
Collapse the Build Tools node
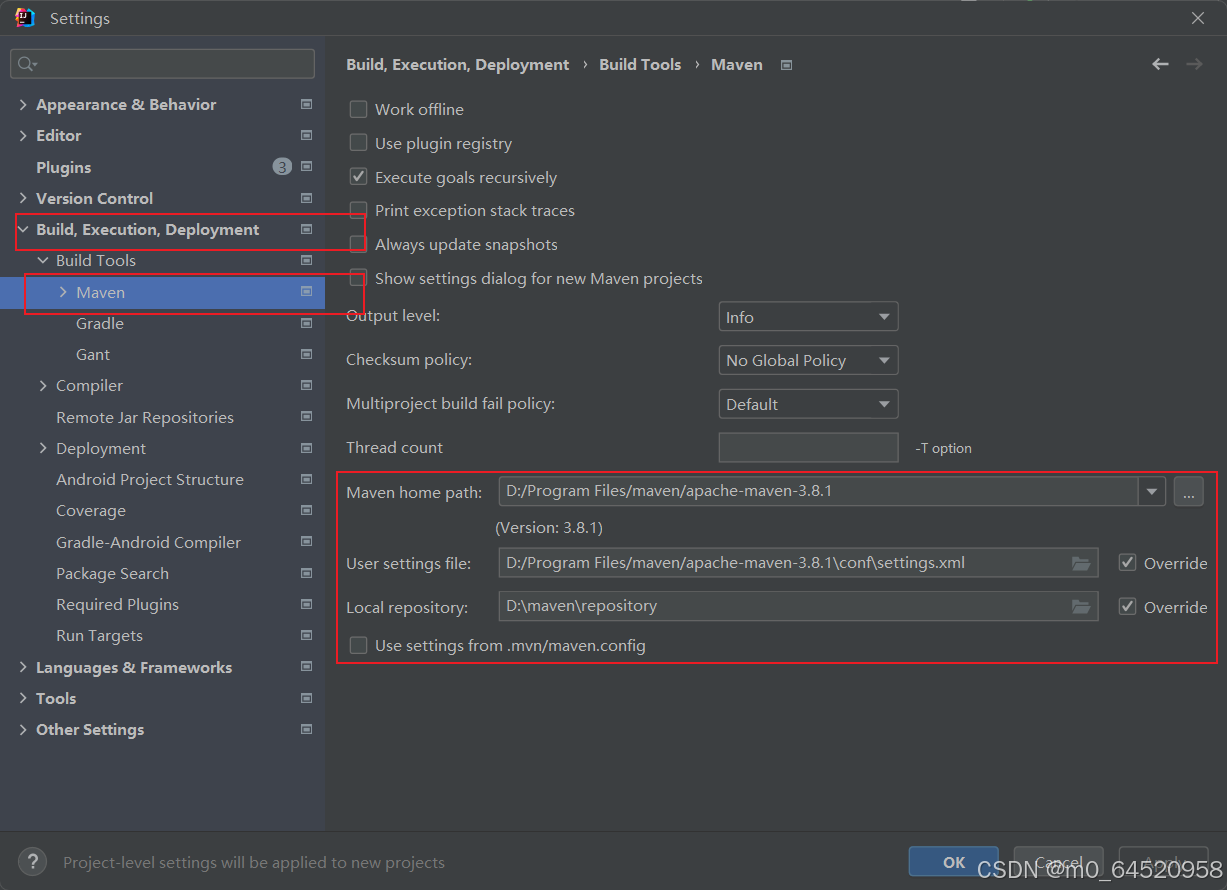pyautogui.click(x=43, y=260)
